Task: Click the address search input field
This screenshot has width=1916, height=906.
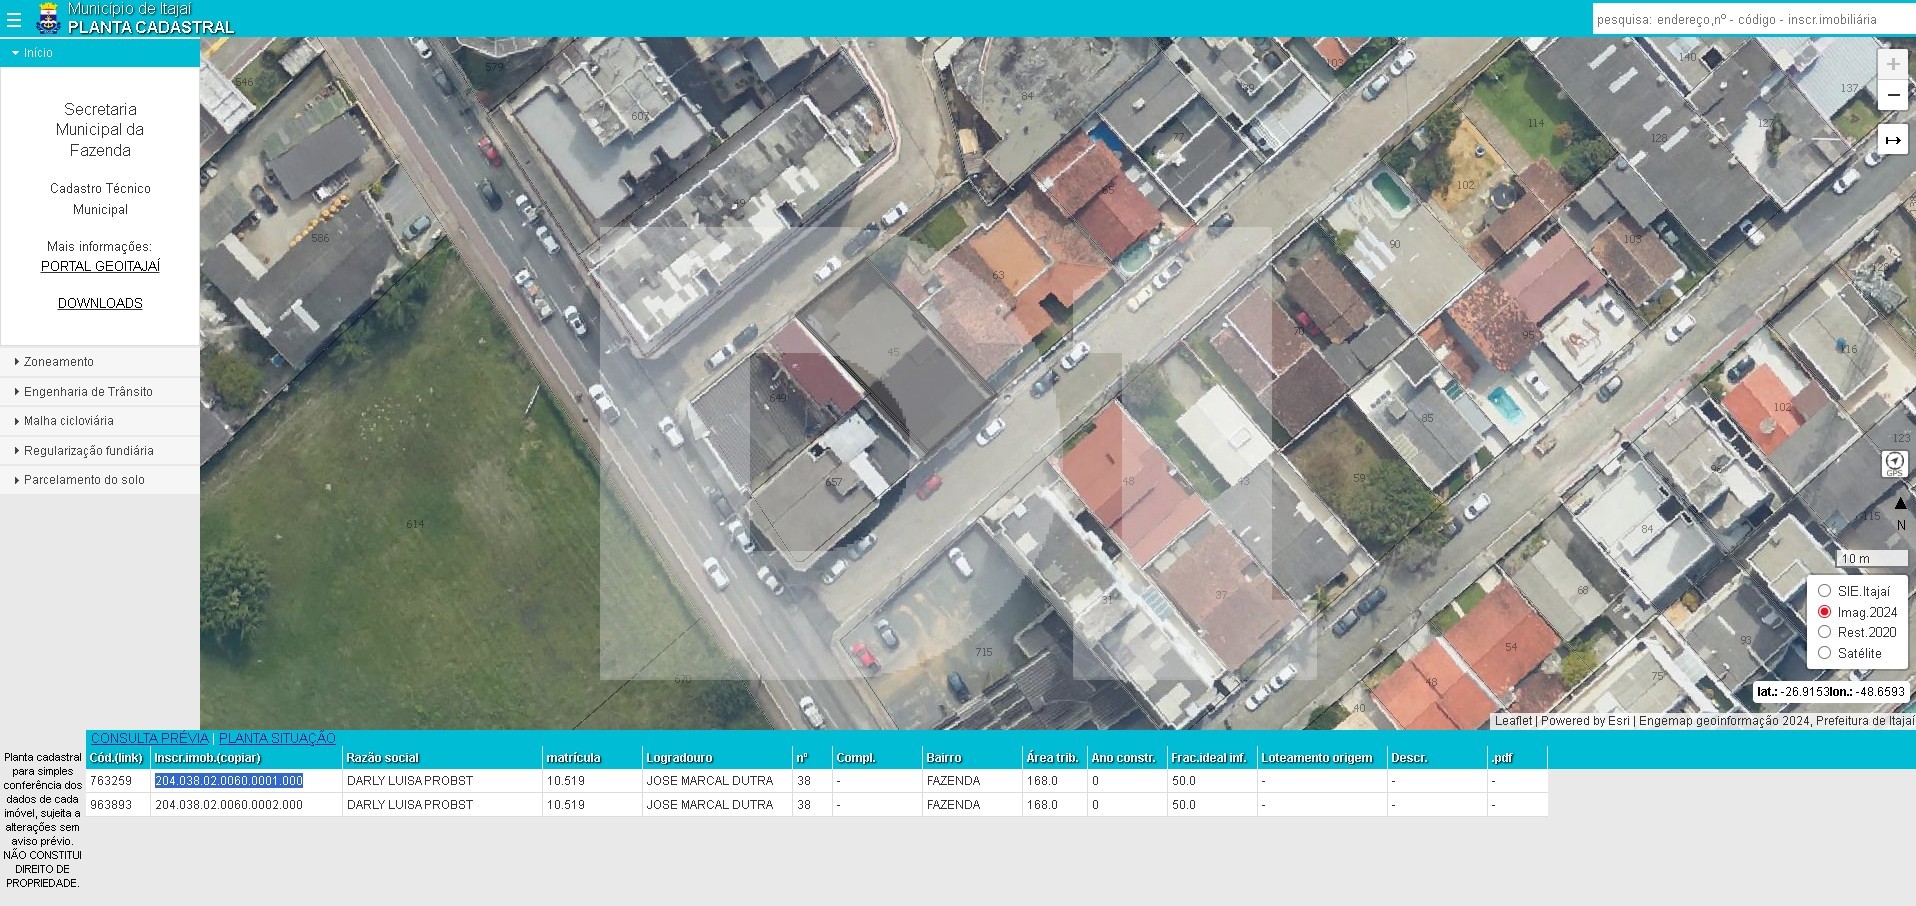Action: pos(1752,19)
